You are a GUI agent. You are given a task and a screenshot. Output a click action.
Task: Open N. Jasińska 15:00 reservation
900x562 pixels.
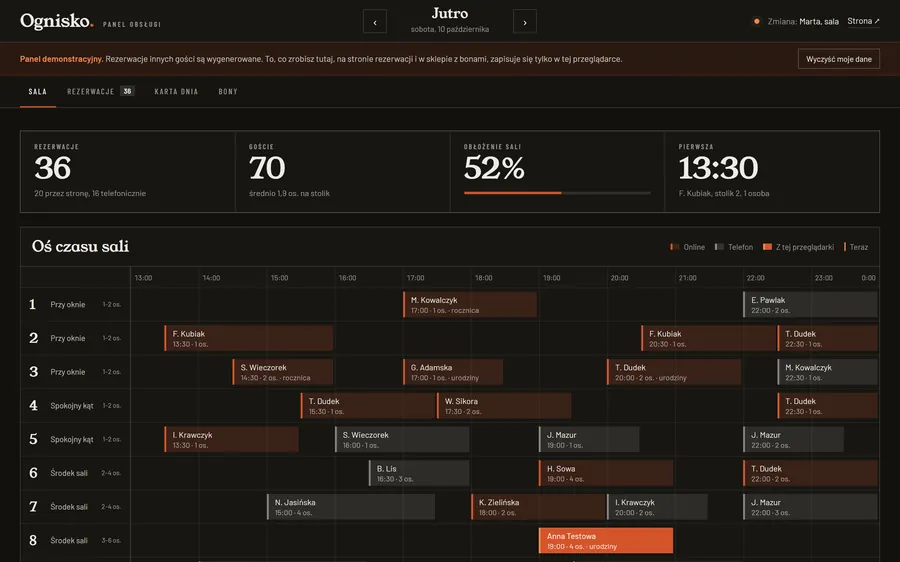(x=351, y=507)
